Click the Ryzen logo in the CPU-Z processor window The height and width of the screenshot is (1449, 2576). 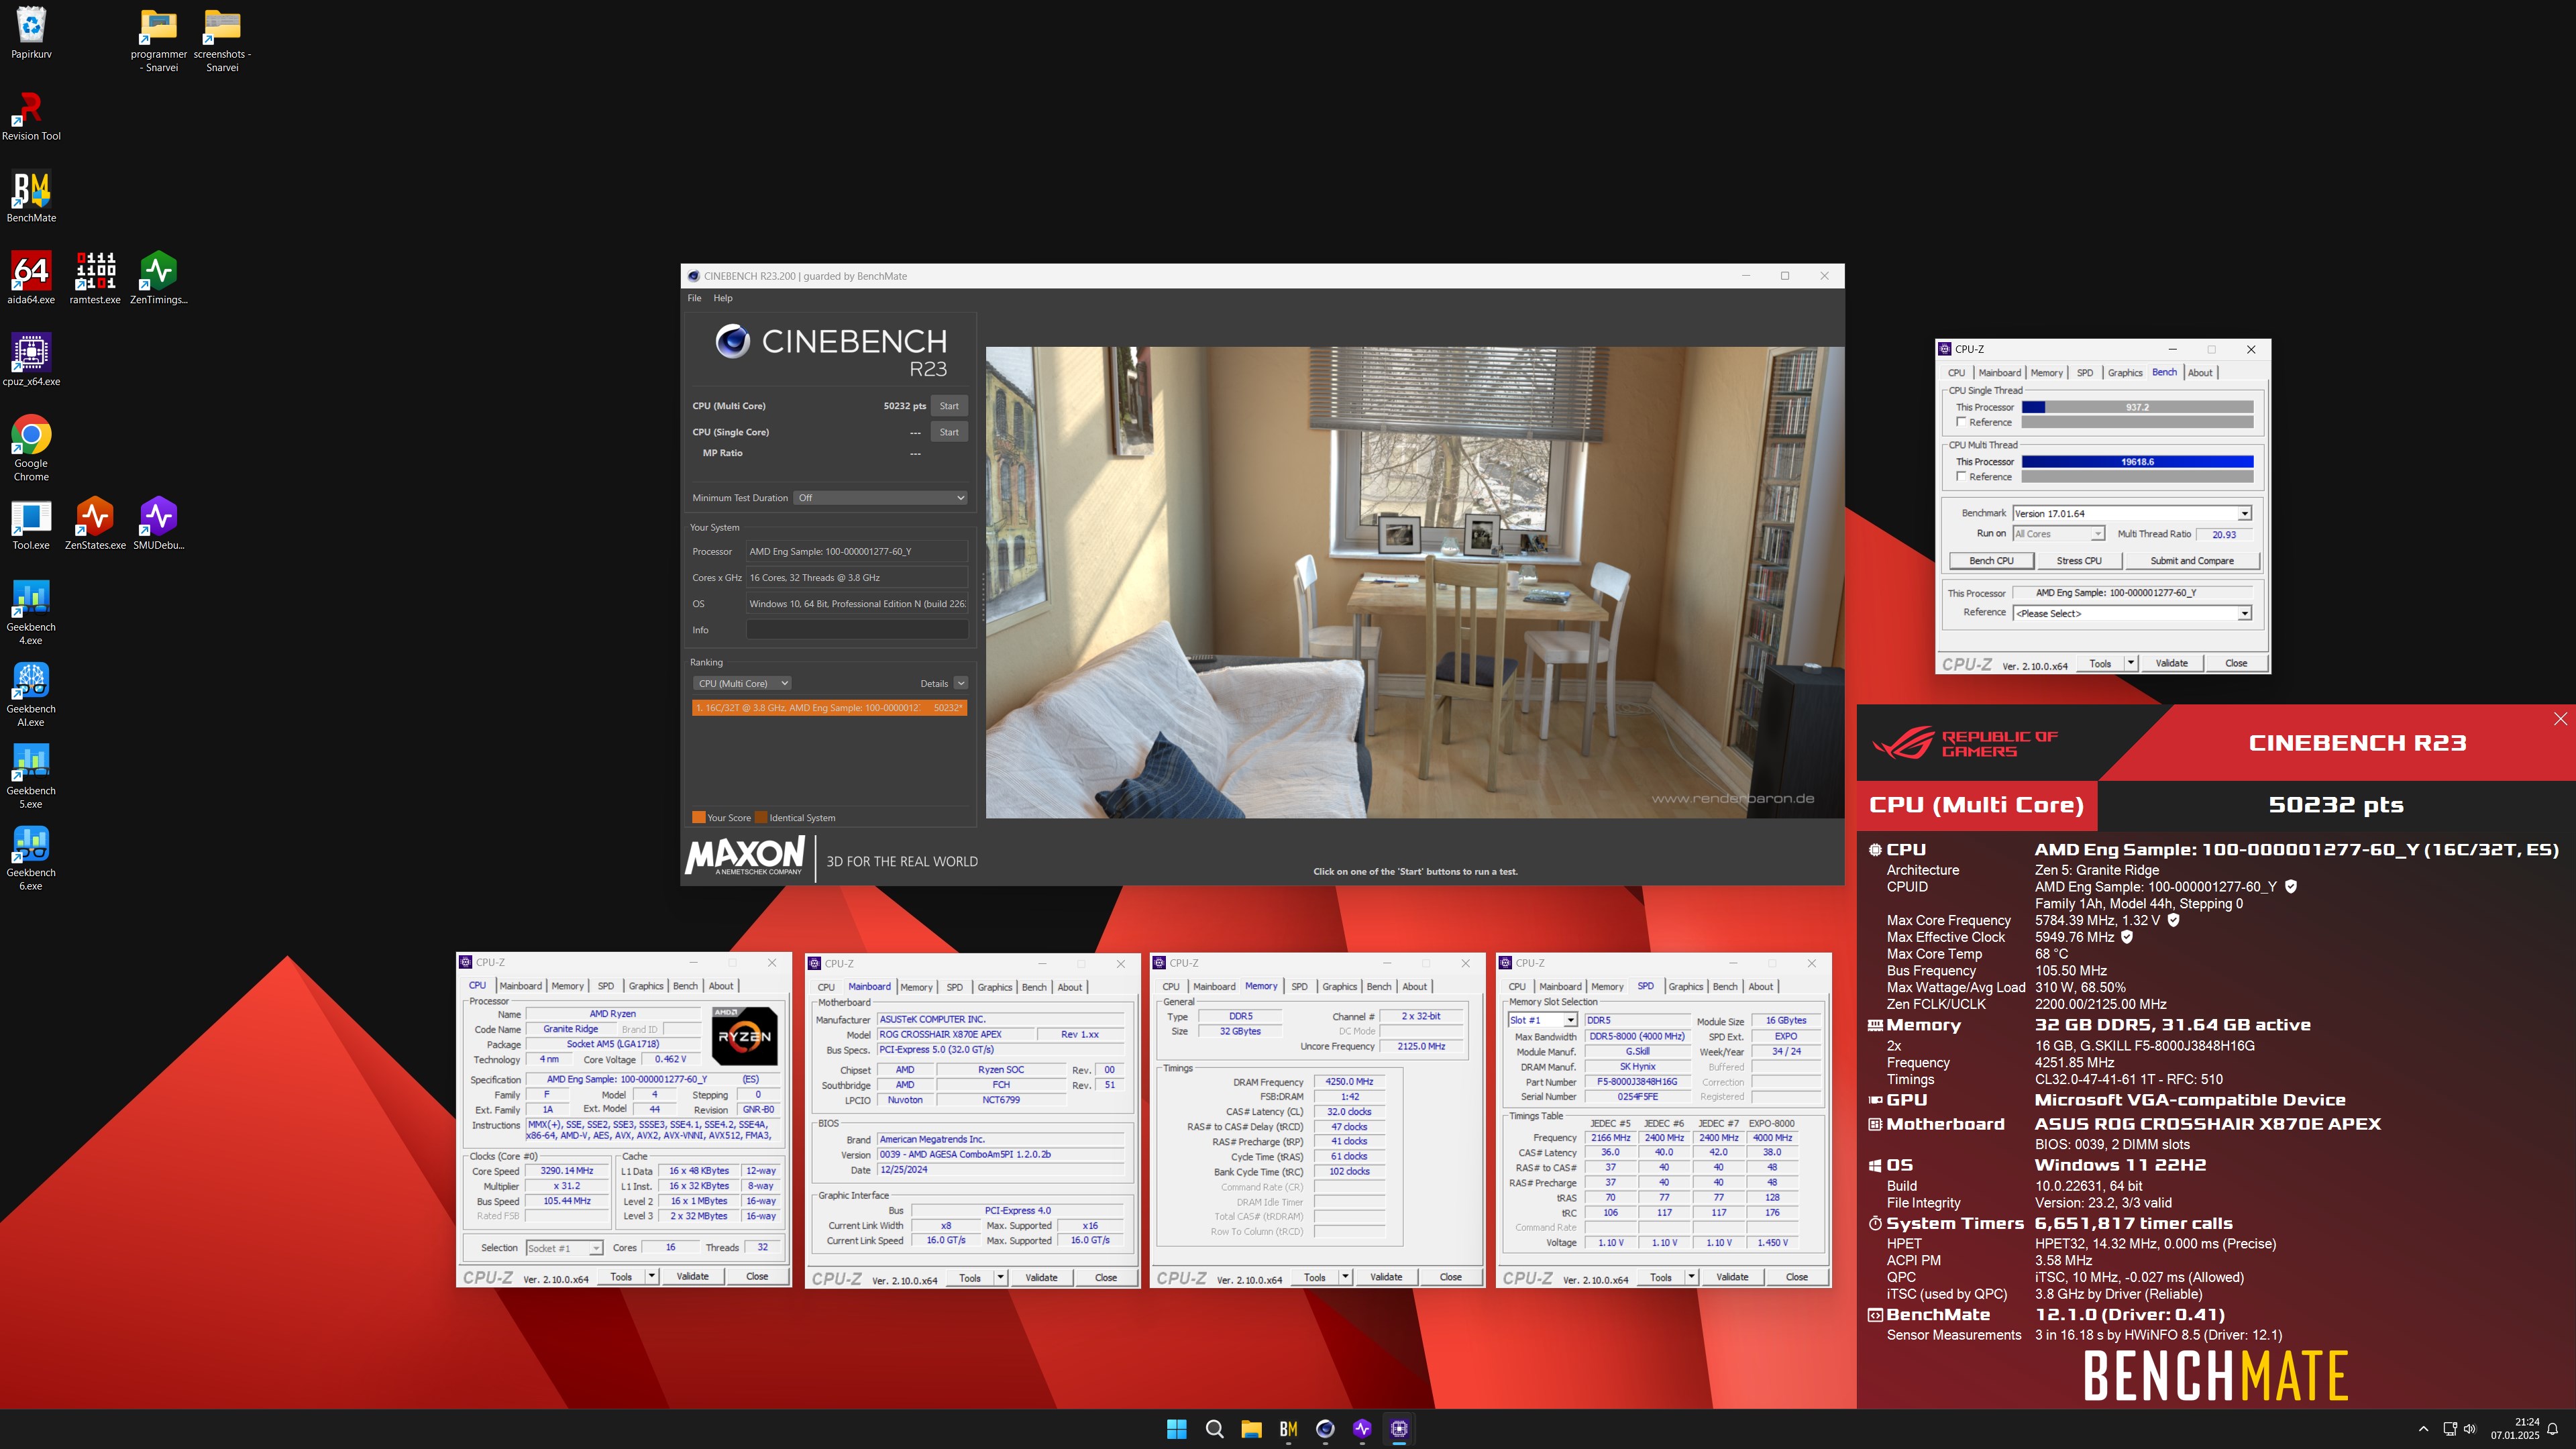(744, 1036)
